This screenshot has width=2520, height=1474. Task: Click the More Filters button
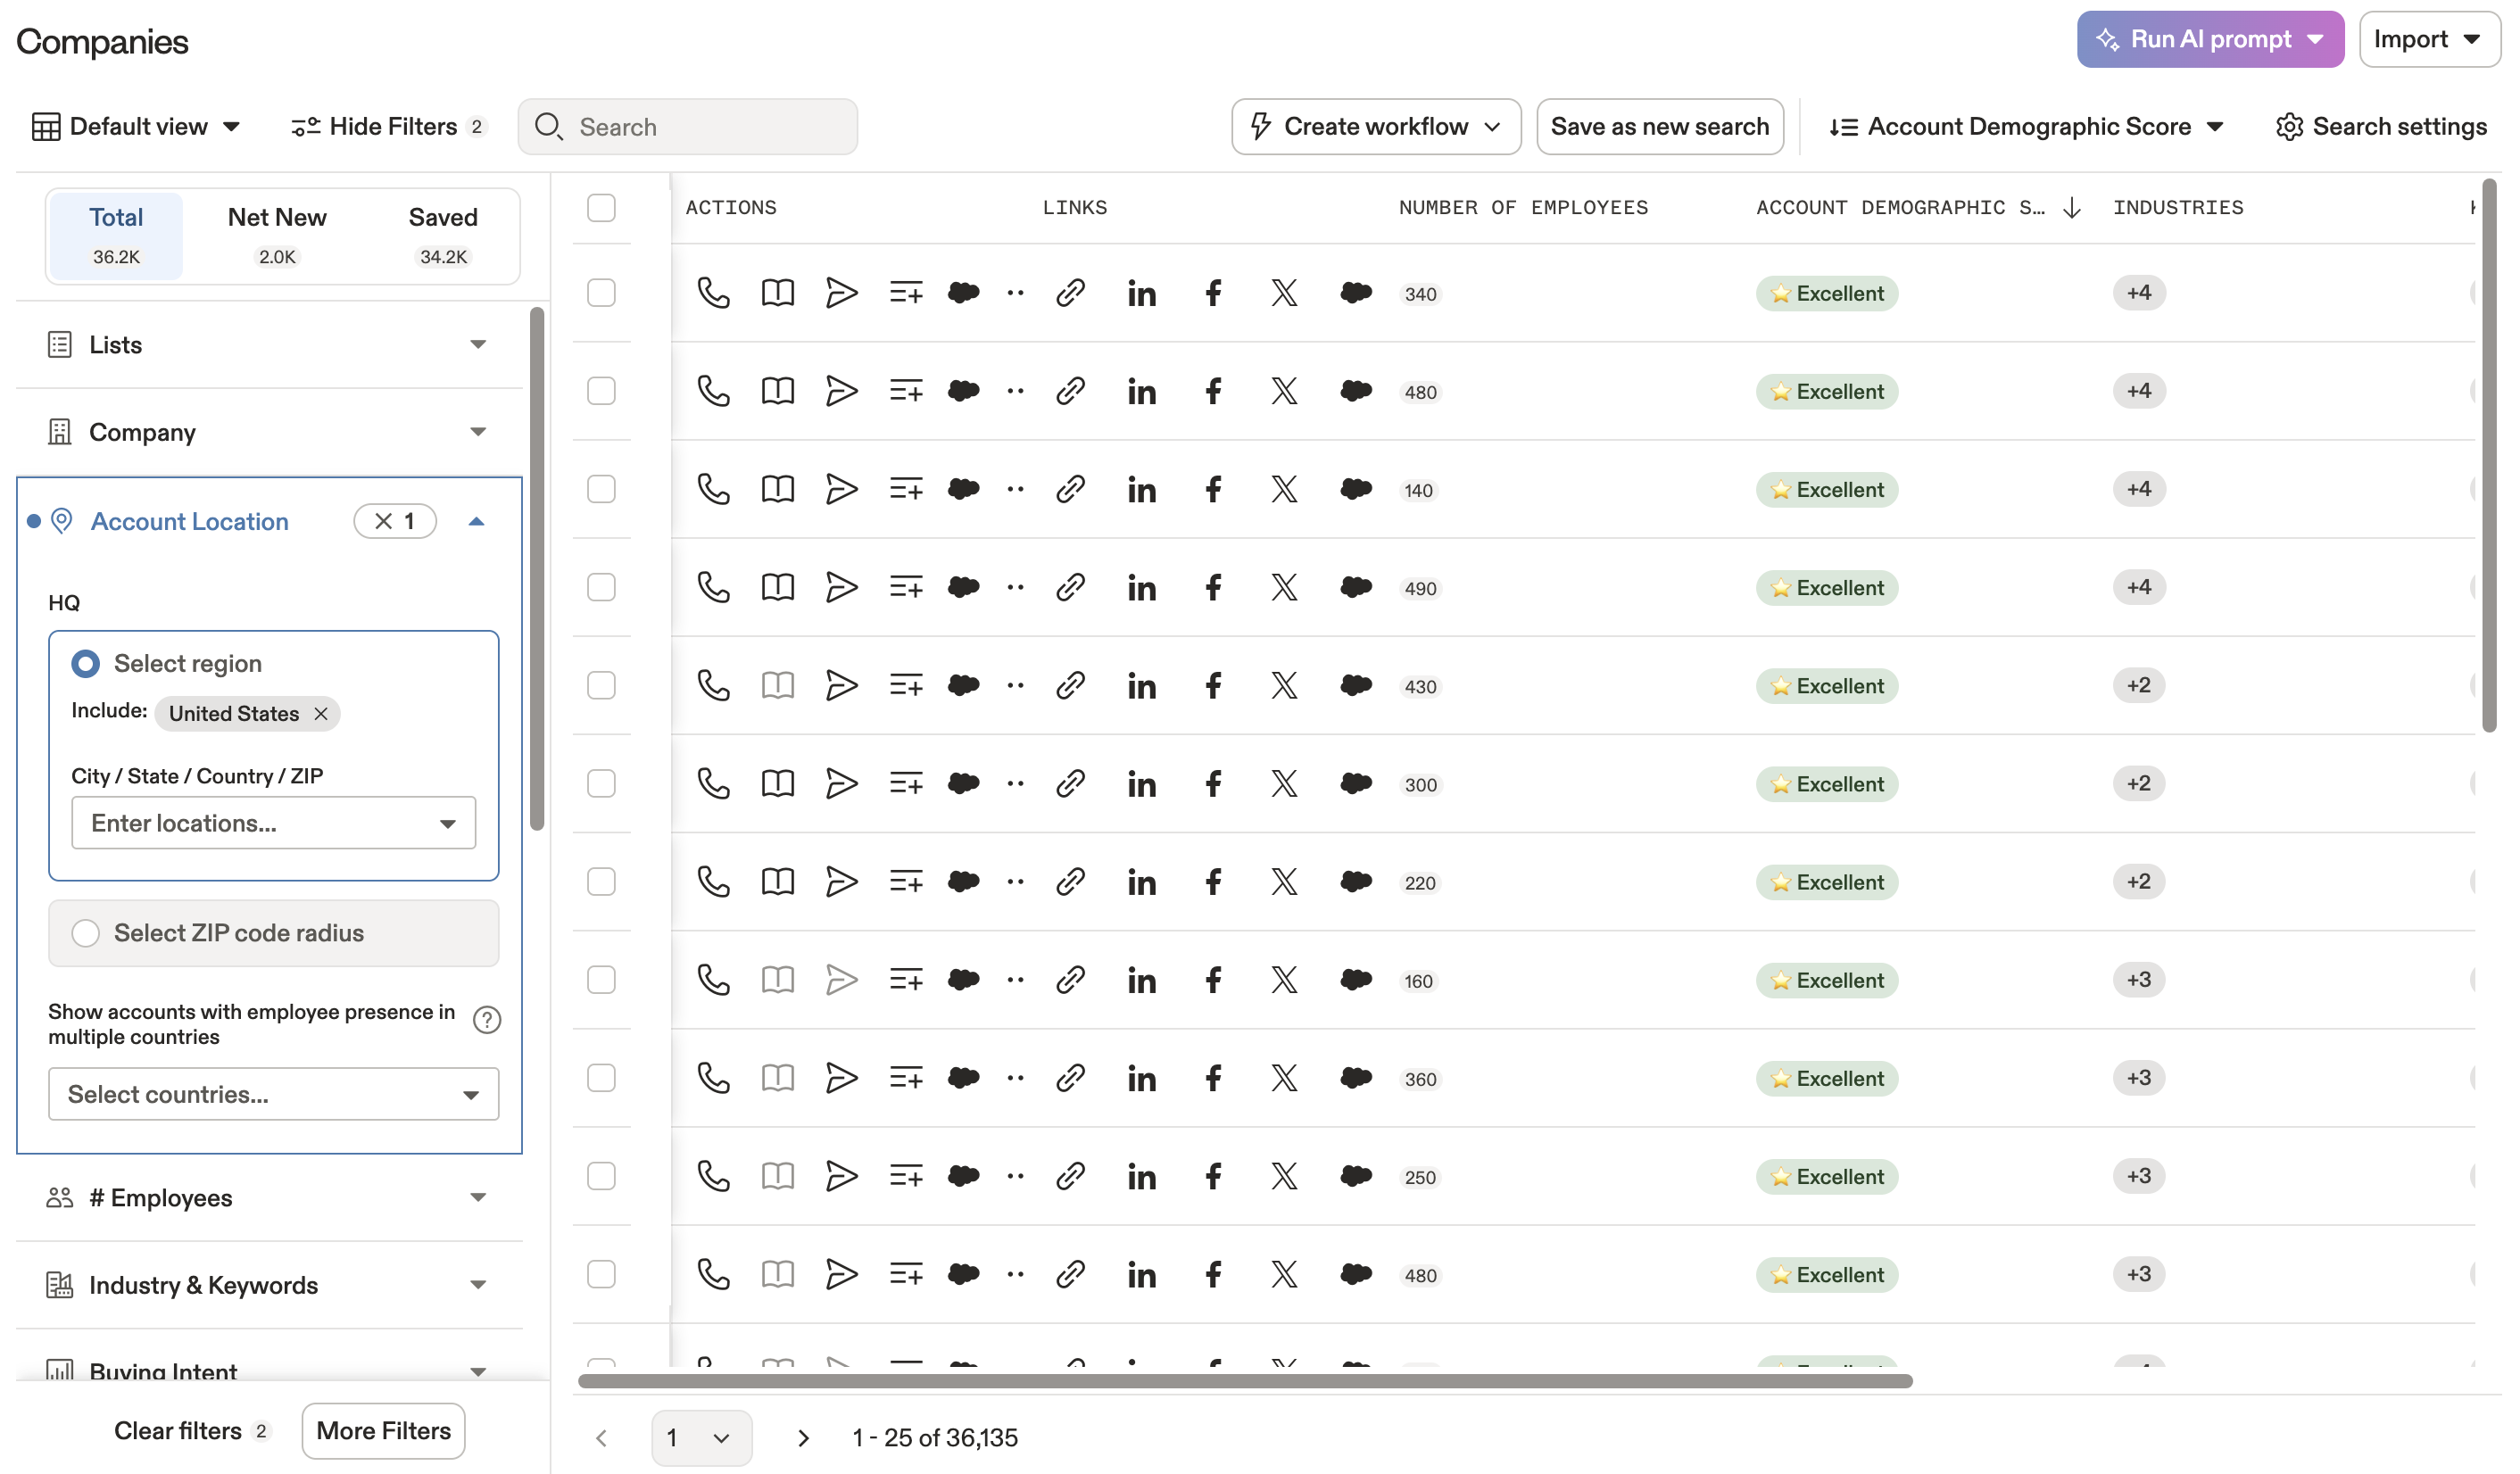(x=383, y=1431)
